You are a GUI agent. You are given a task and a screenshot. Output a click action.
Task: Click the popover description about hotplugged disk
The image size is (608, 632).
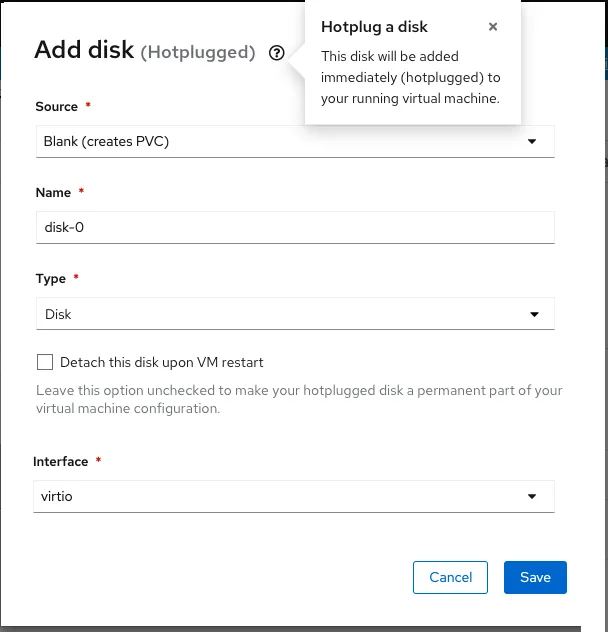pos(410,78)
